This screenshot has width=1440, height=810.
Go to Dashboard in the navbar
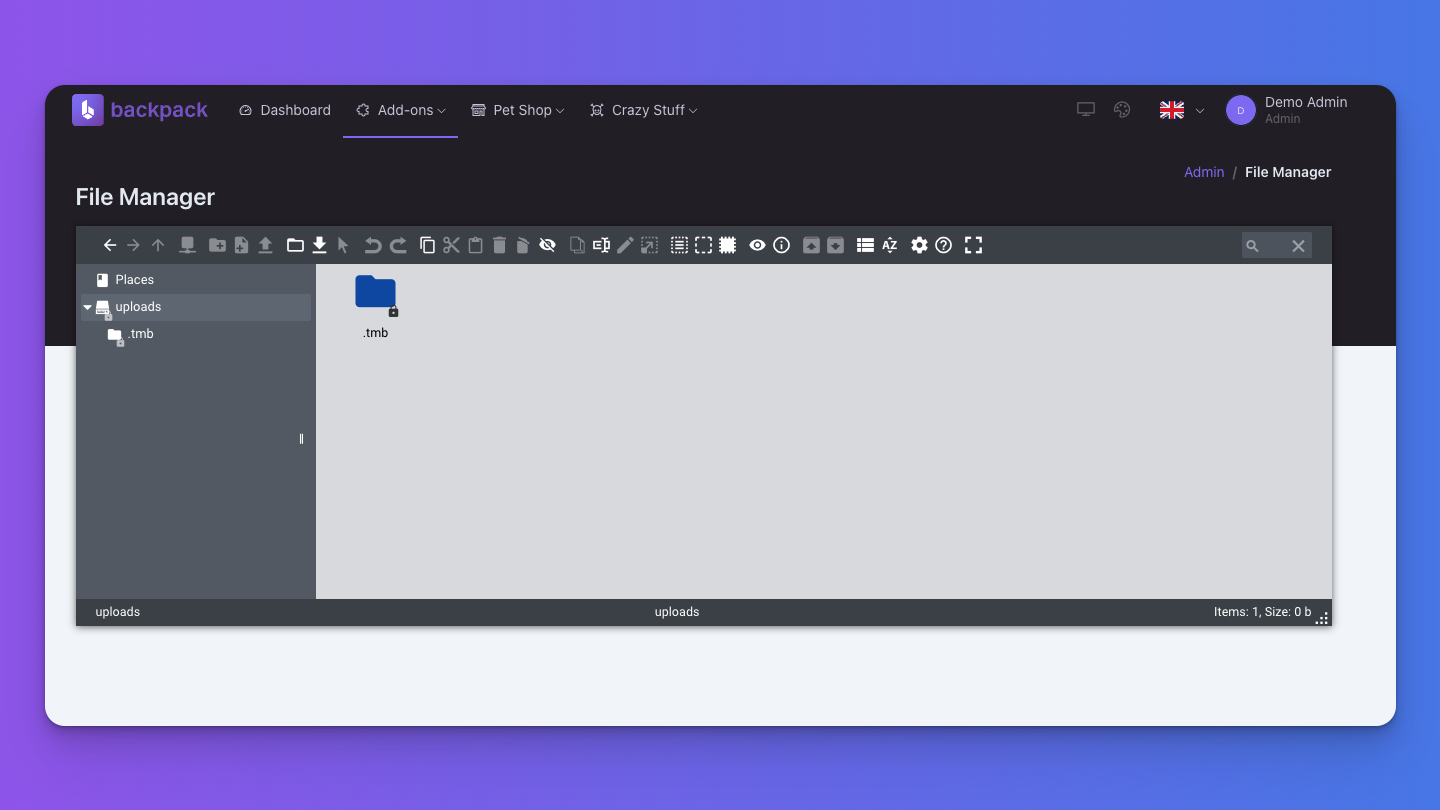[285, 110]
